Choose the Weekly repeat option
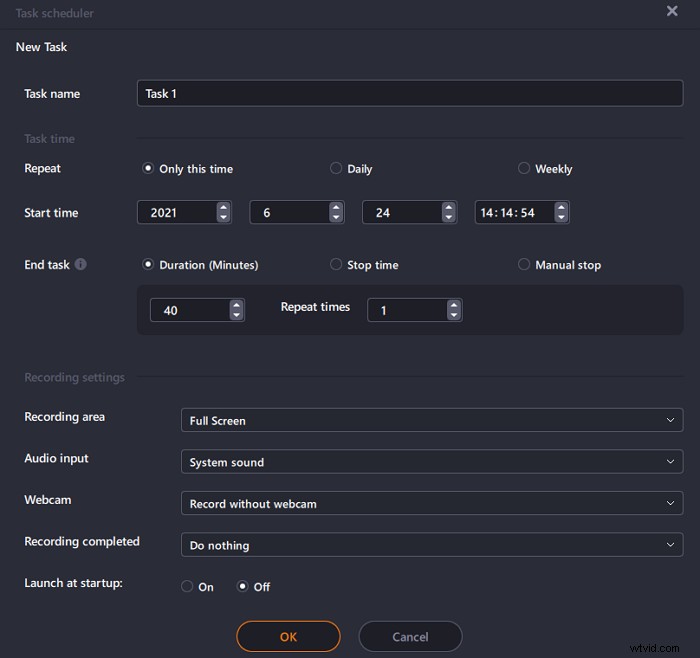Screen dimensions: 700x658 (x=524, y=169)
